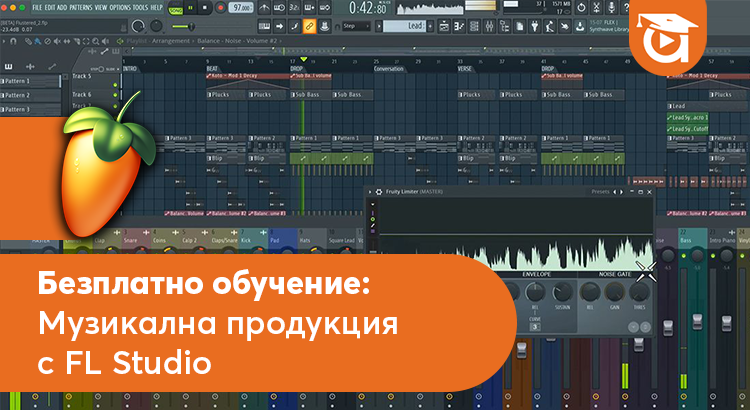Open the Playlist view icon
This screenshot has height=410, width=750.
[444, 26]
